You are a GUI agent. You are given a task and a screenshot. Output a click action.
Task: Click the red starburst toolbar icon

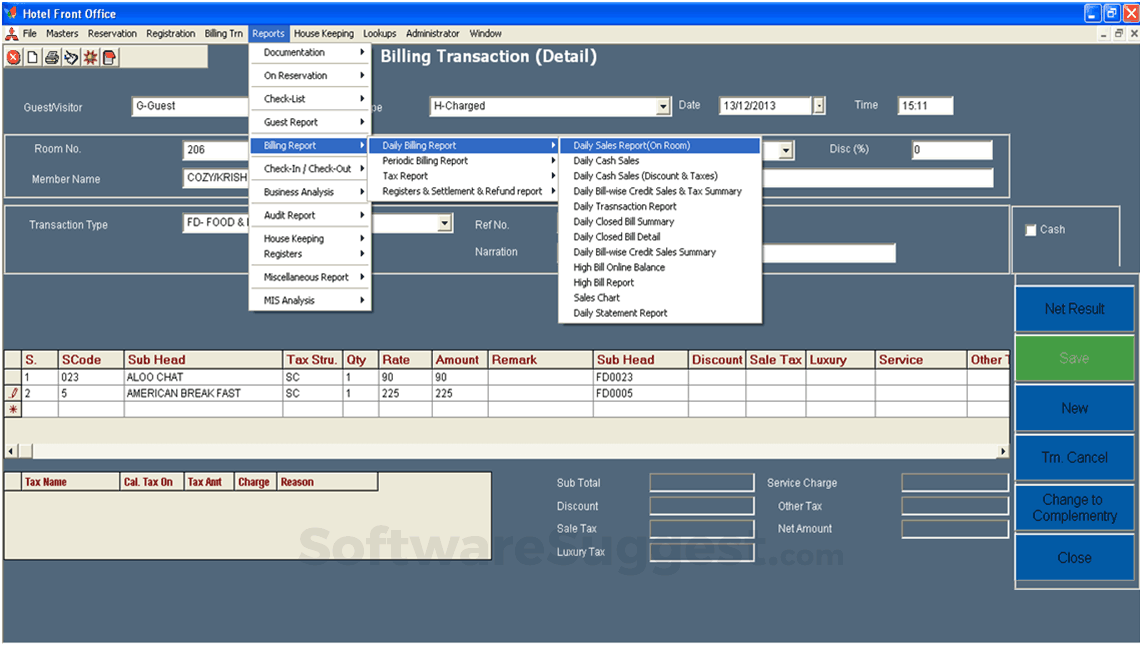click(89, 57)
